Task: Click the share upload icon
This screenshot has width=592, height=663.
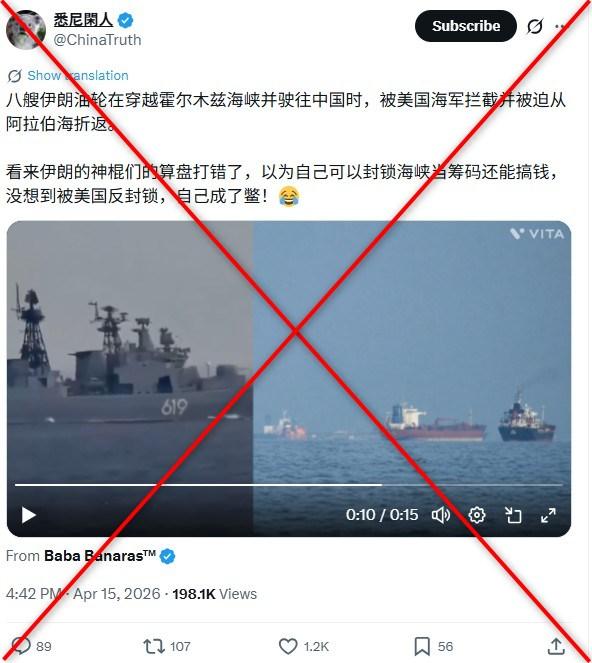Action: pos(556,646)
